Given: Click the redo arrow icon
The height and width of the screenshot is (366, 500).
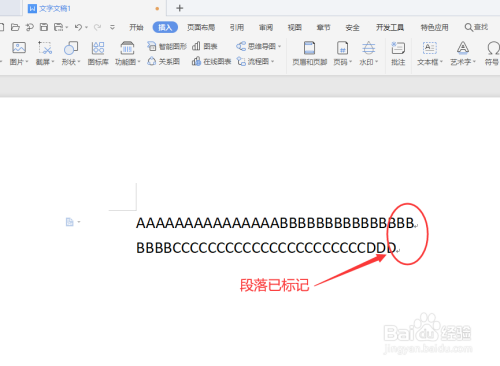Looking at the screenshot, I should point(97,27).
